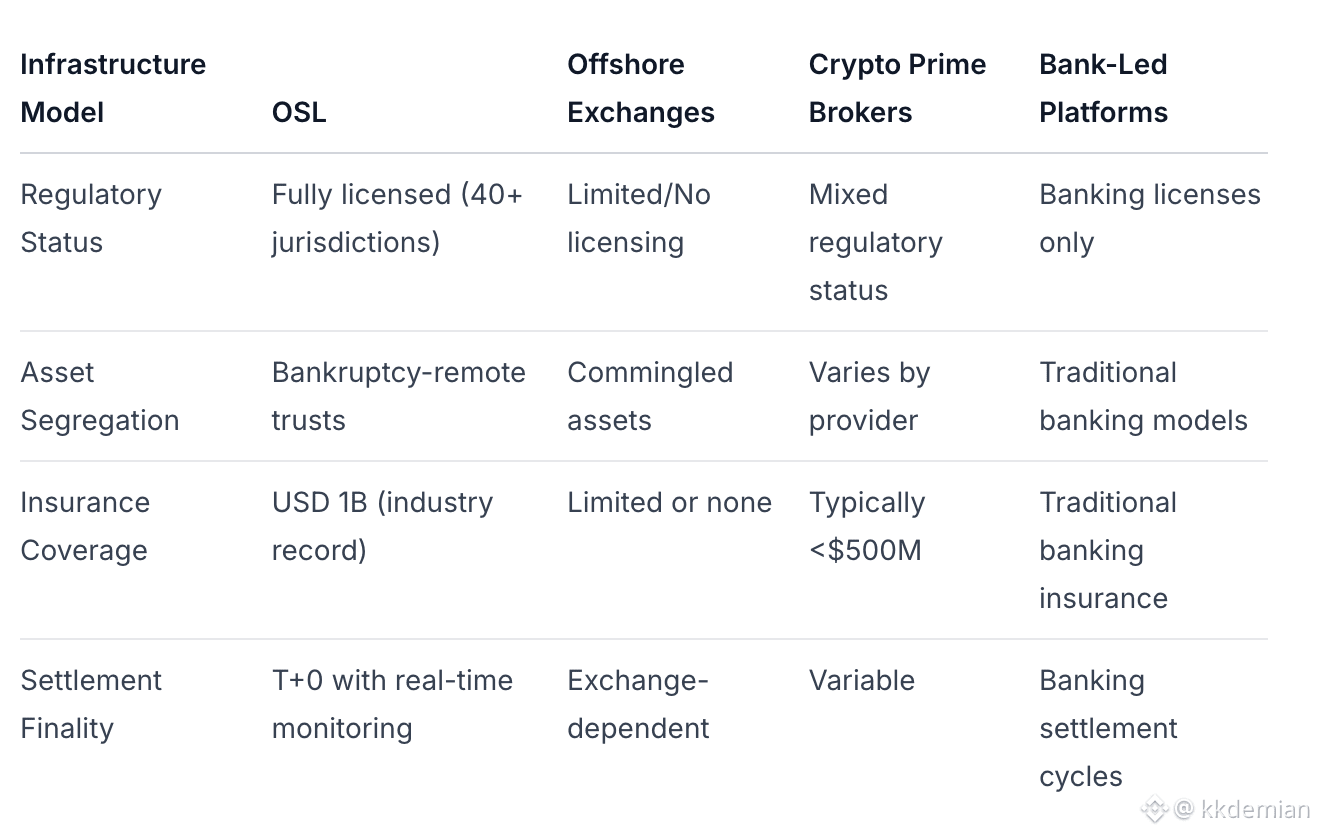Click the Crypto Prime Brokers header

(x=897, y=88)
